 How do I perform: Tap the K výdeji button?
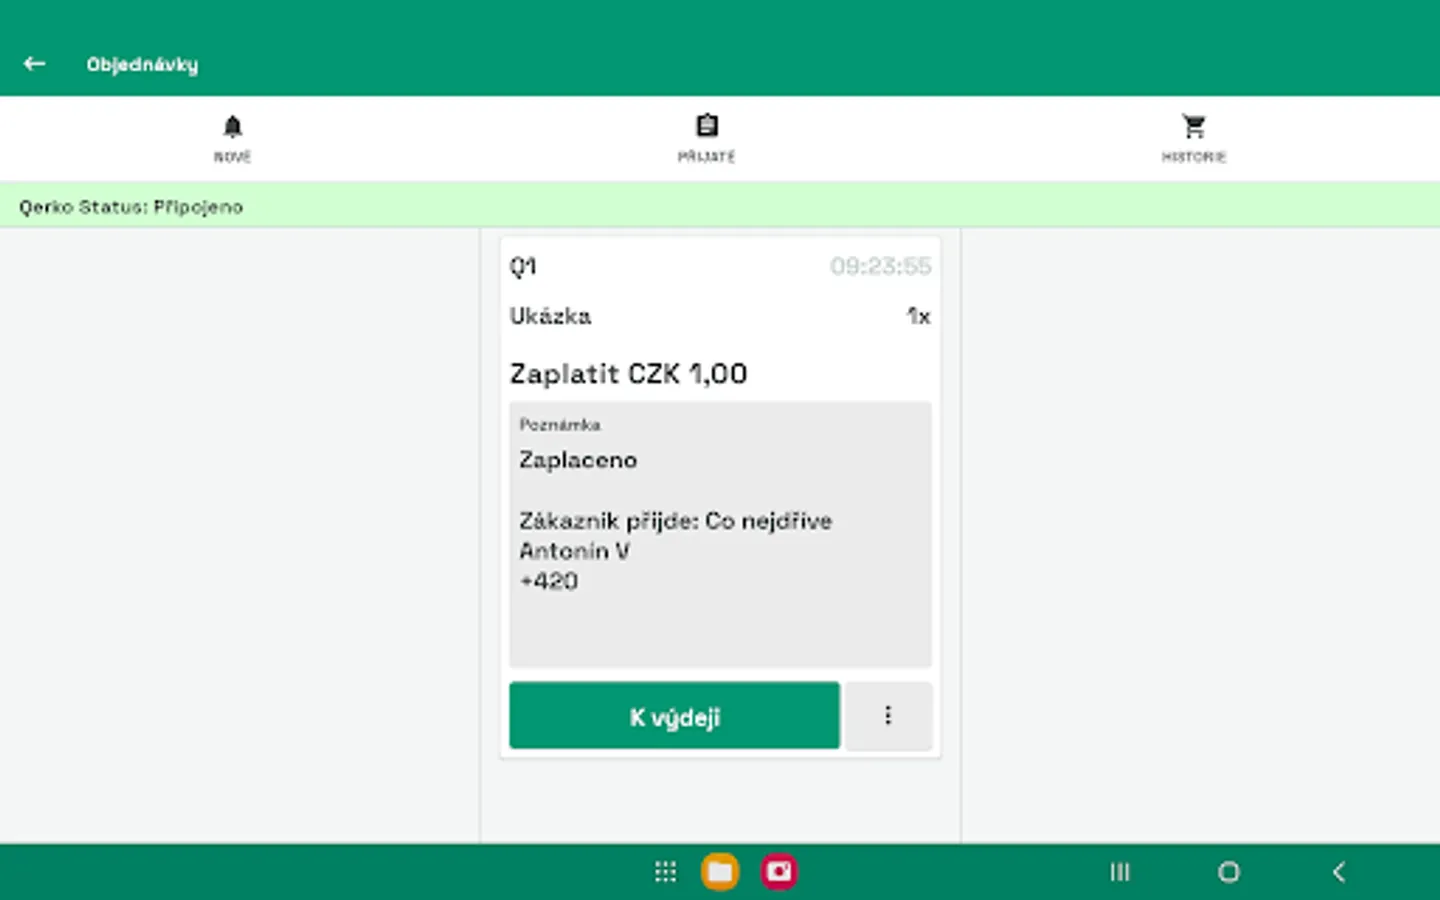pyautogui.click(x=674, y=716)
